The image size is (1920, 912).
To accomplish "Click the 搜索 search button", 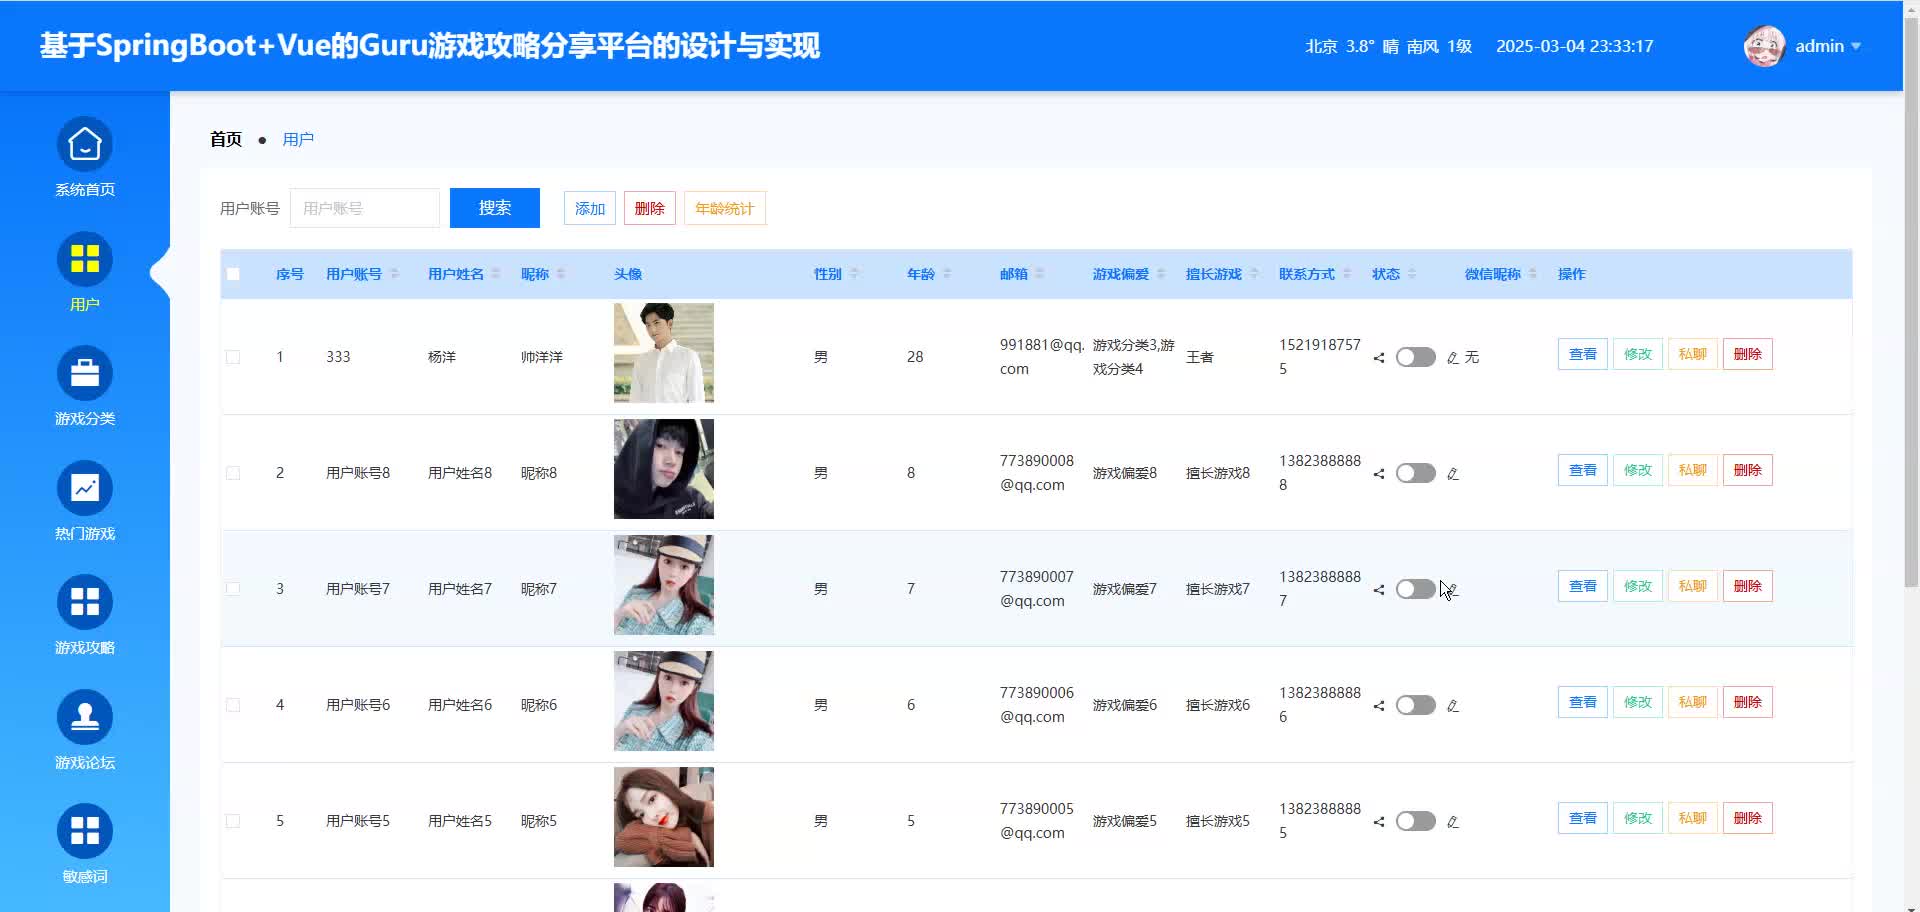I will coord(494,208).
